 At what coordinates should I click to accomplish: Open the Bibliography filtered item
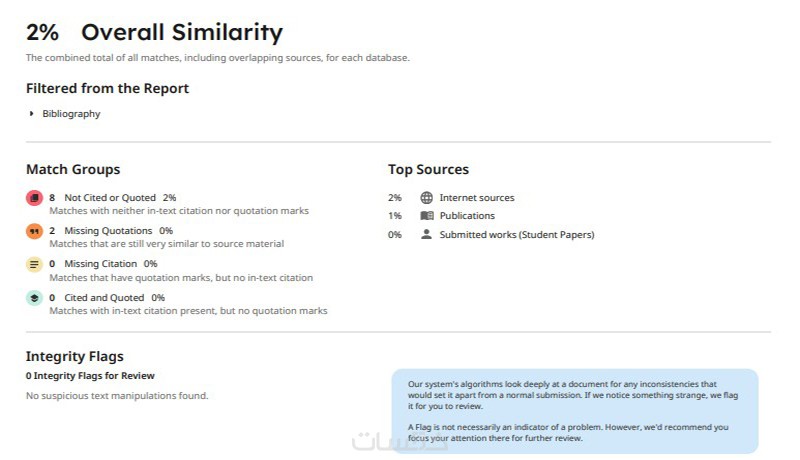pyautogui.click(x=71, y=114)
